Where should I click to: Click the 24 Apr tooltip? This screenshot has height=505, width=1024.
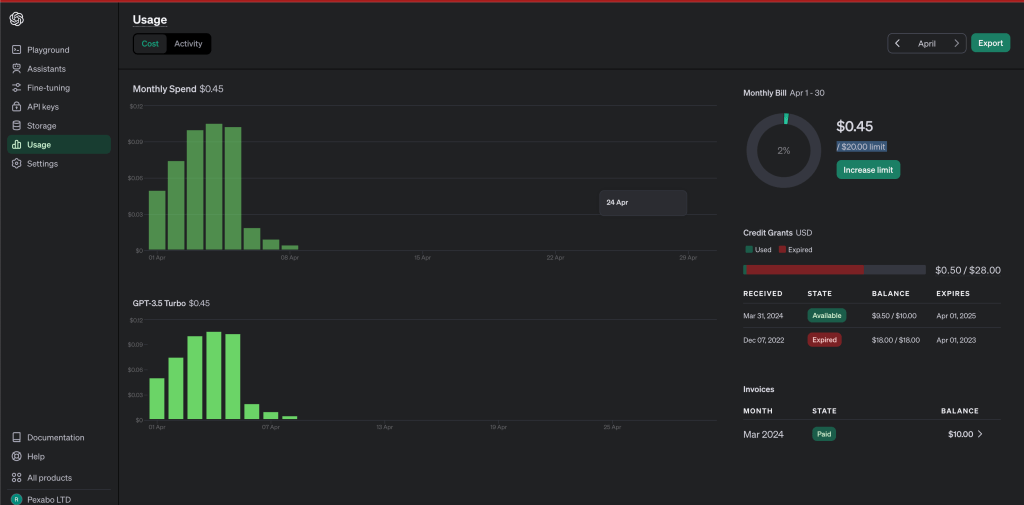click(x=643, y=203)
